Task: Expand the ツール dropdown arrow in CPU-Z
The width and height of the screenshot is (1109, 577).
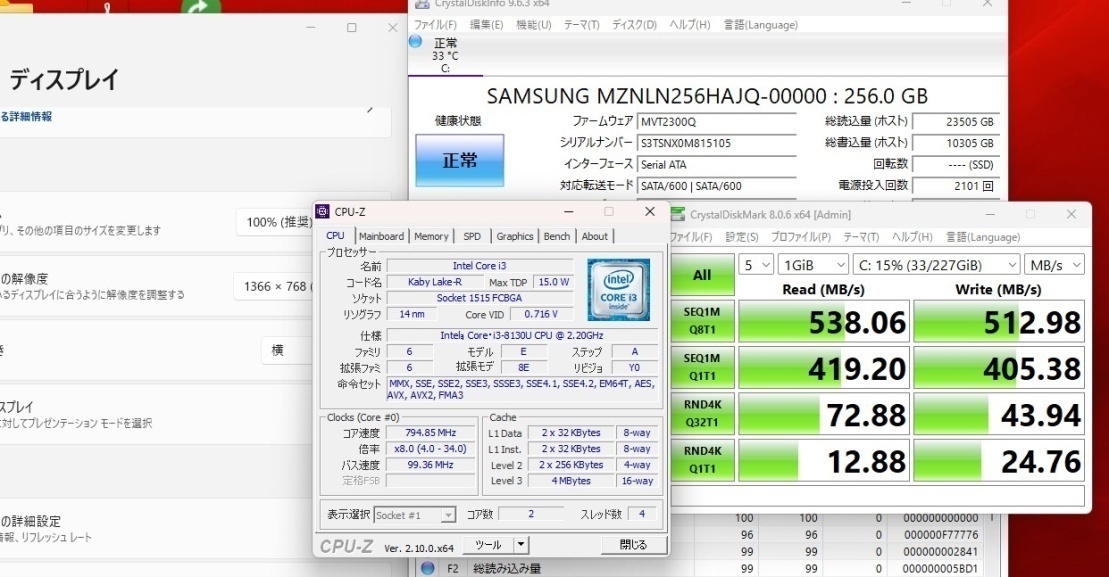Action: [521, 544]
